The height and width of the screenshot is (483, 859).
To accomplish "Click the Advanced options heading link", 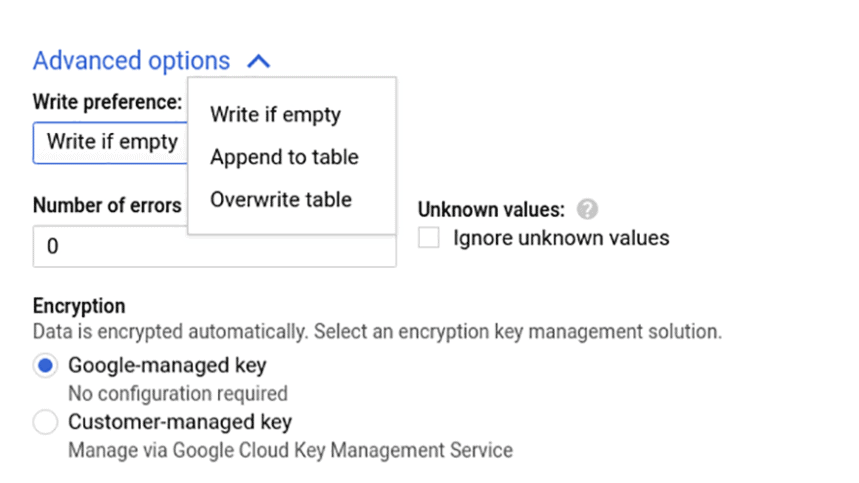I will click(131, 61).
